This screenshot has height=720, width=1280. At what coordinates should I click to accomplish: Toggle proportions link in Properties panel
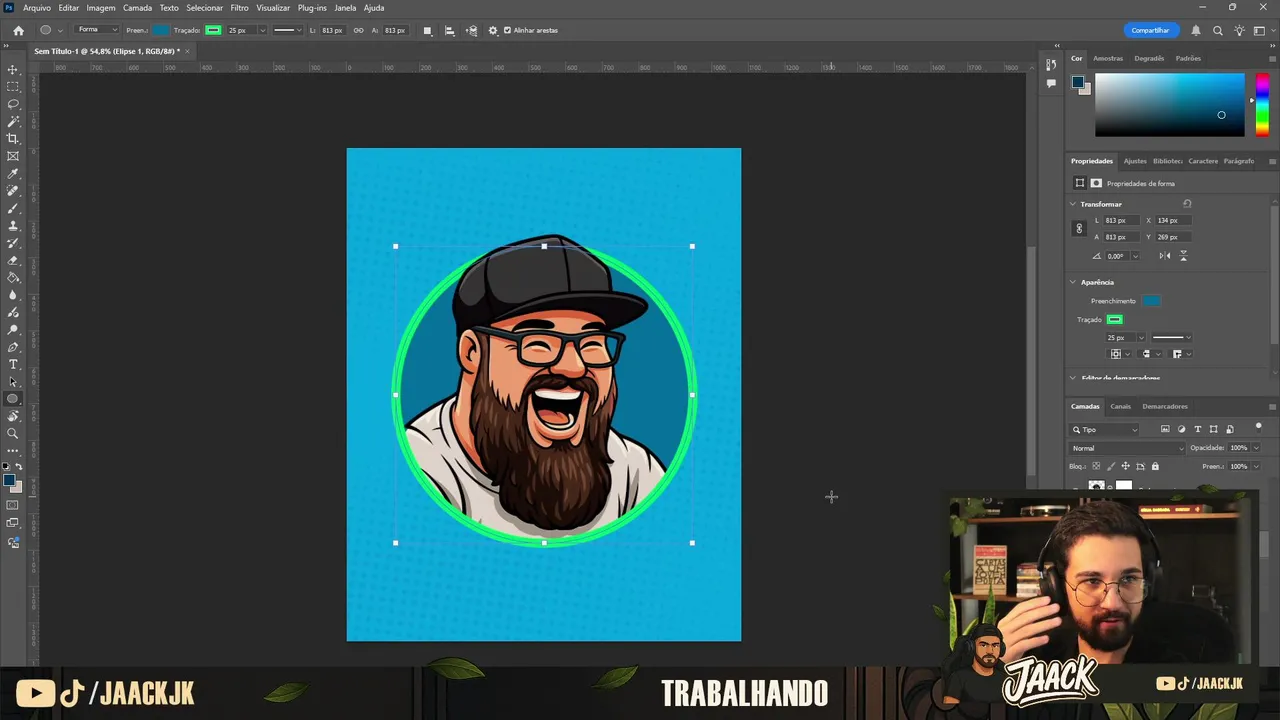point(1079,228)
